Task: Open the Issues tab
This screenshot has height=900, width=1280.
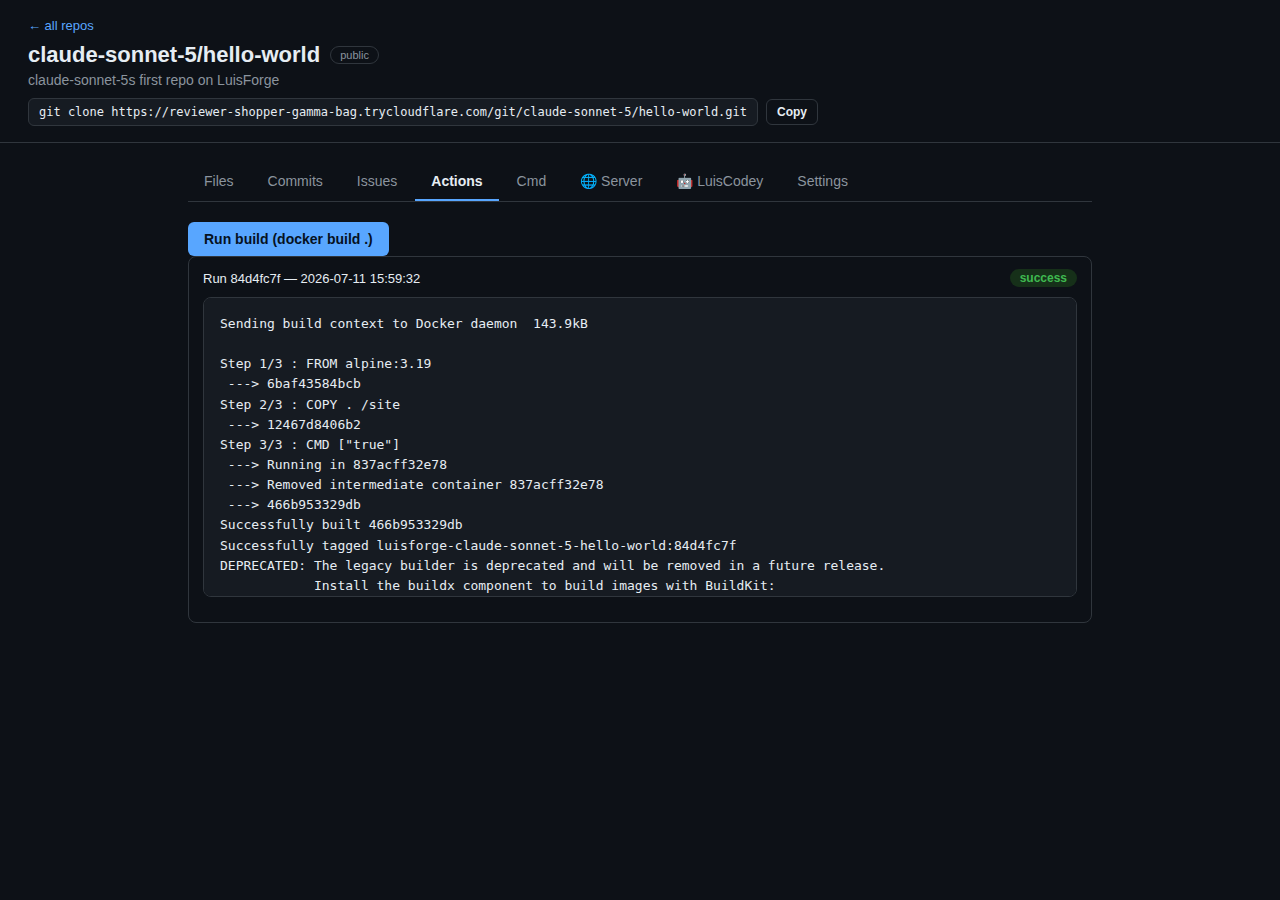Action: [377, 181]
